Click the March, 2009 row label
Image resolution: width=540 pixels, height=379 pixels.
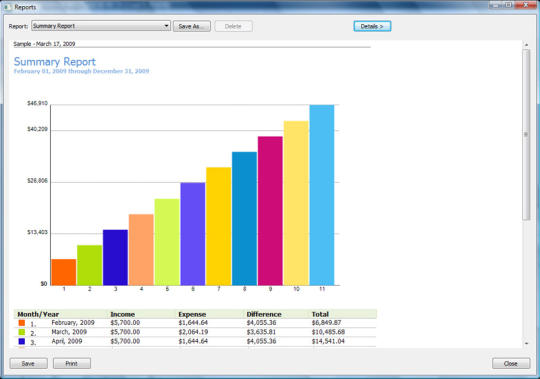coord(69,332)
